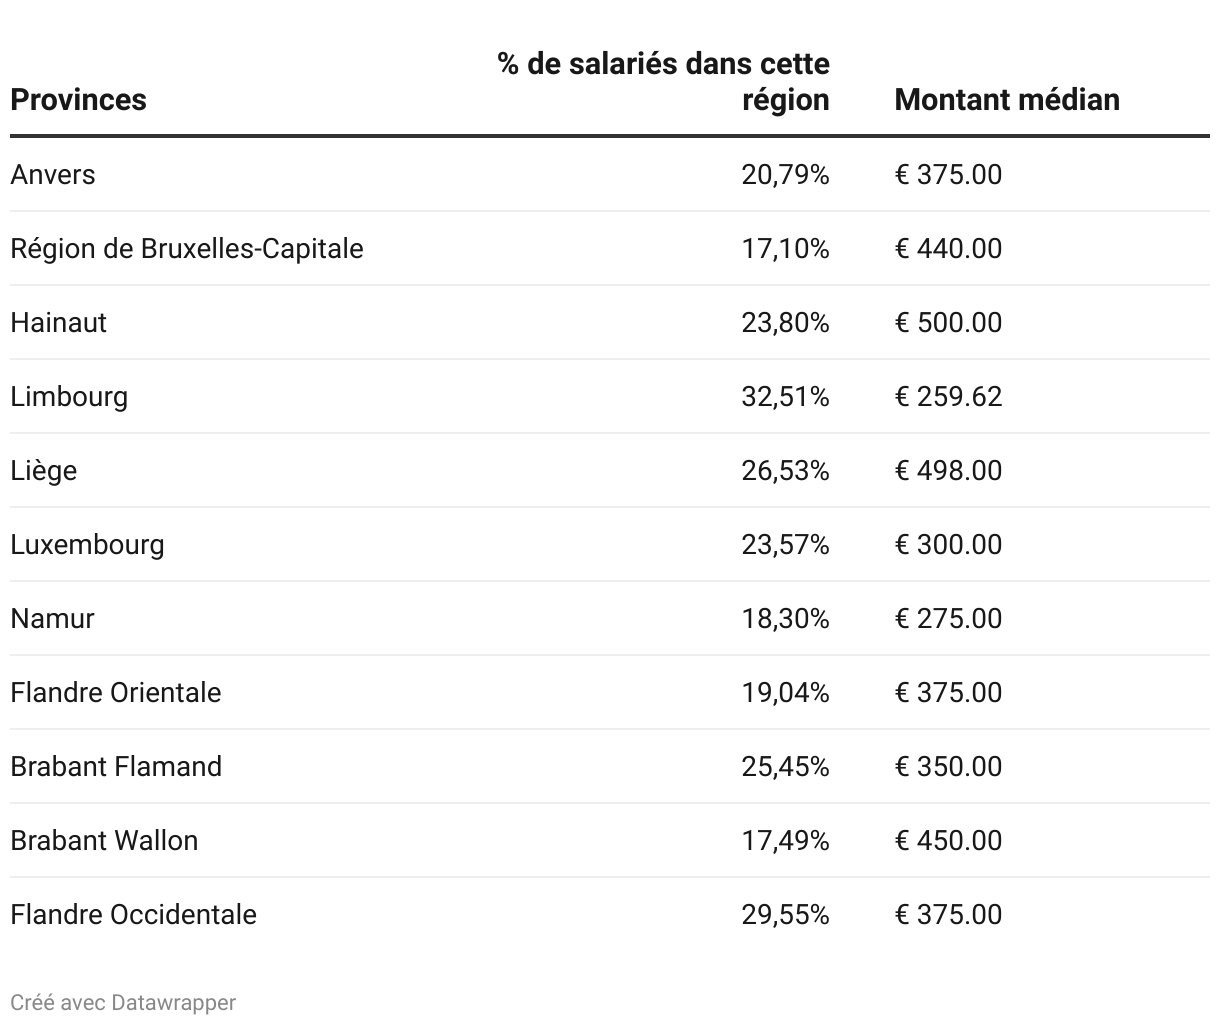Click the '% de salariés dans cette région' header
The image size is (1220, 1026).
664,82
